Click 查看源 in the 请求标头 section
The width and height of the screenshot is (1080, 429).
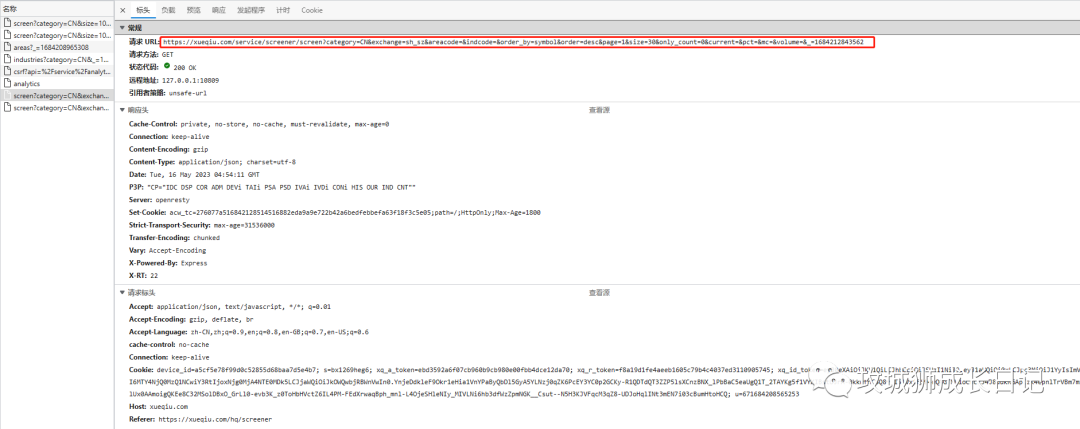click(599, 292)
